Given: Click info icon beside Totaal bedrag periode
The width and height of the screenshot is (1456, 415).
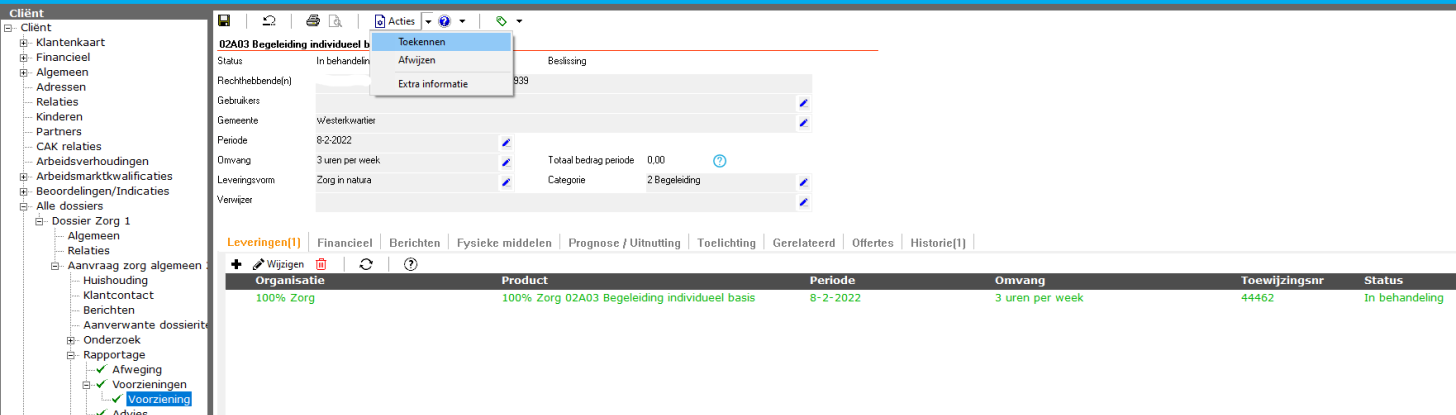Looking at the screenshot, I should 719,161.
